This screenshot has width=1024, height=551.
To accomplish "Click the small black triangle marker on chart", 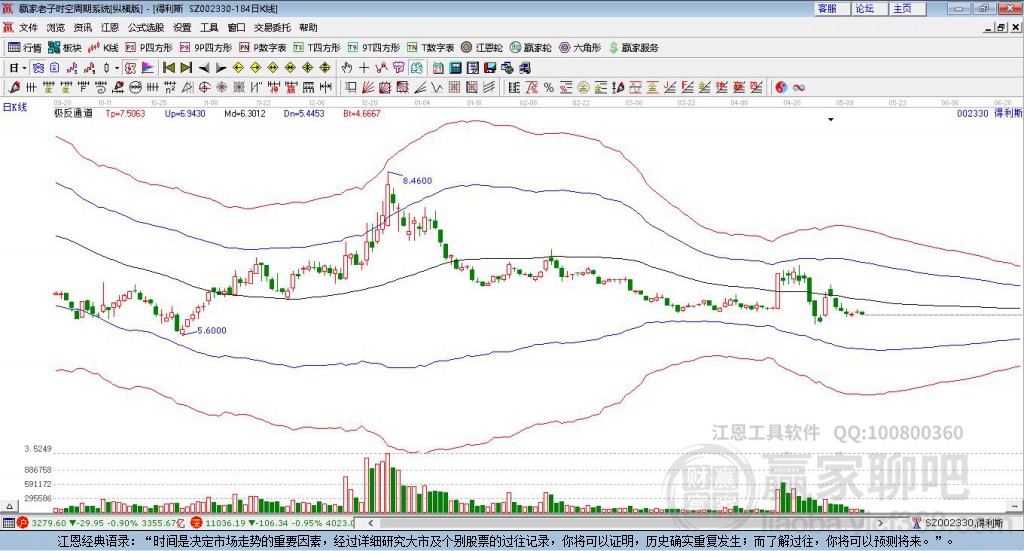I will (831, 120).
